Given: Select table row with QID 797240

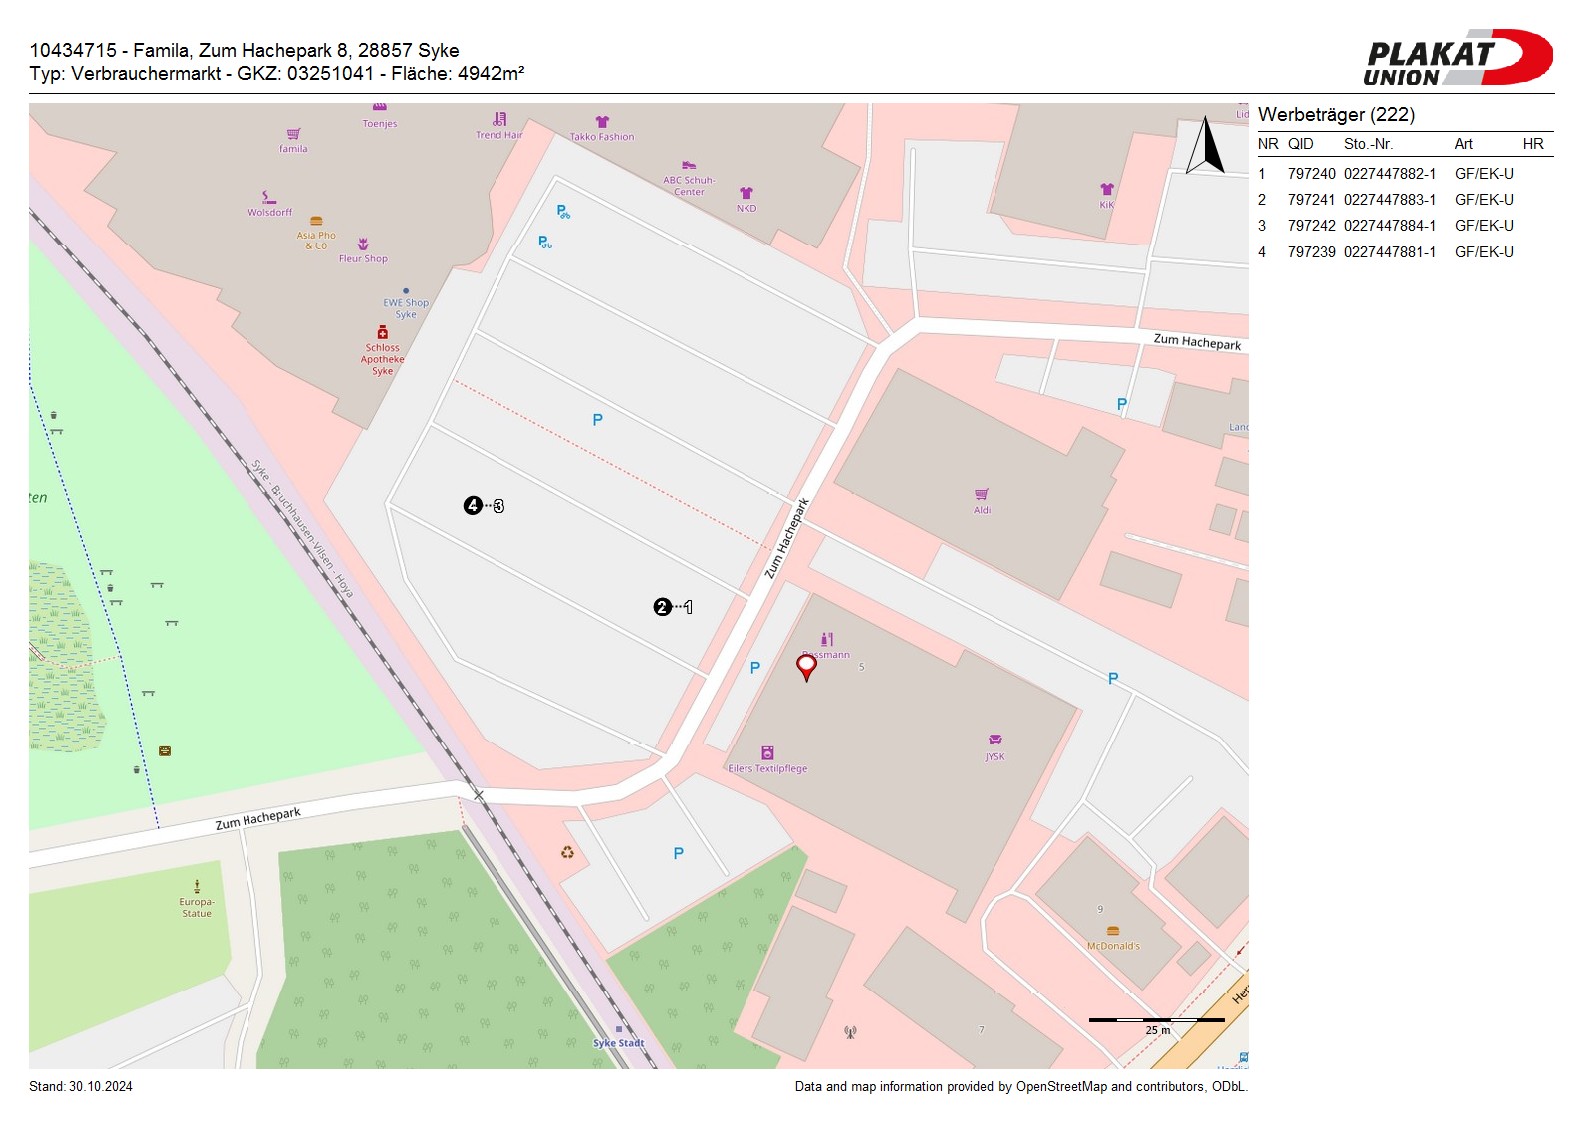Looking at the screenshot, I should 1404,174.
